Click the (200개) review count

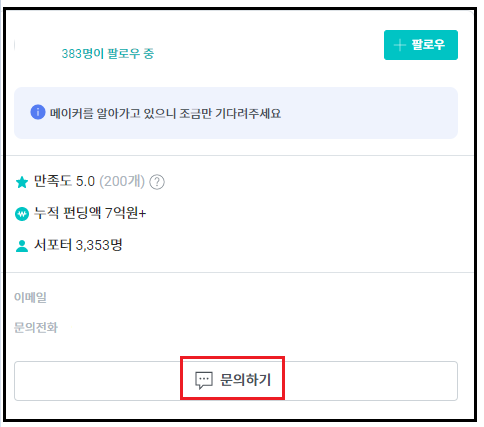click(x=122, y=181)
